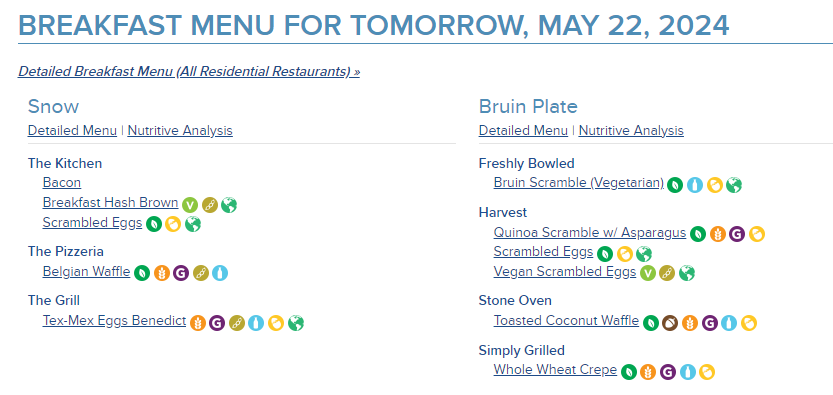Open Quinoa Scramble w/ Asparagus details
The height and width of the screenshot is (395, 833).
click(590, 232)
